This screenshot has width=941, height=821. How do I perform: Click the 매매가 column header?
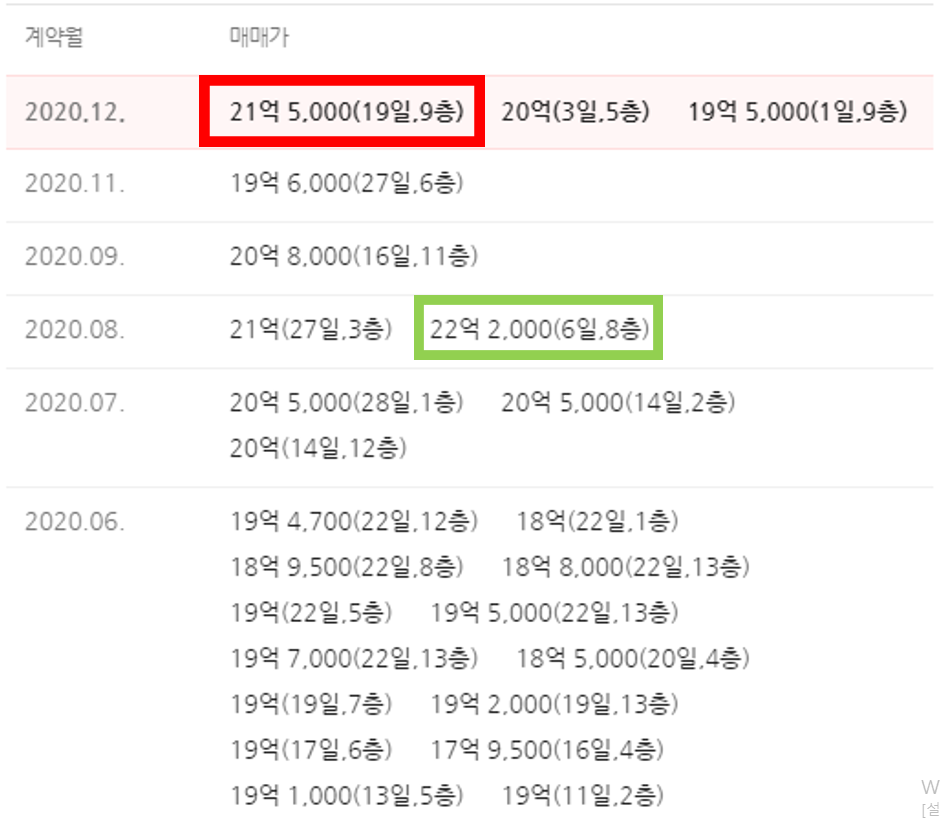pyautogui.click(x=259, y=37)
